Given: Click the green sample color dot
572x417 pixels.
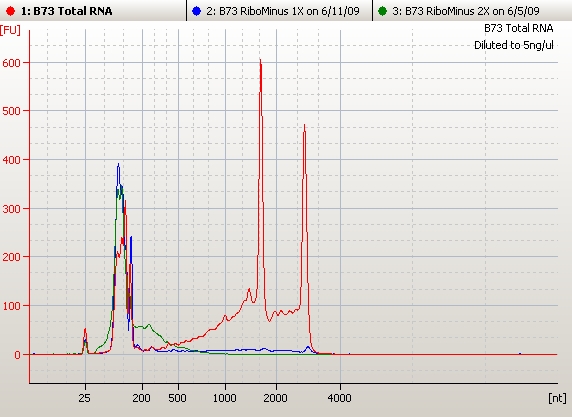Looking at the screenshot, I should [x=382, y=11].
